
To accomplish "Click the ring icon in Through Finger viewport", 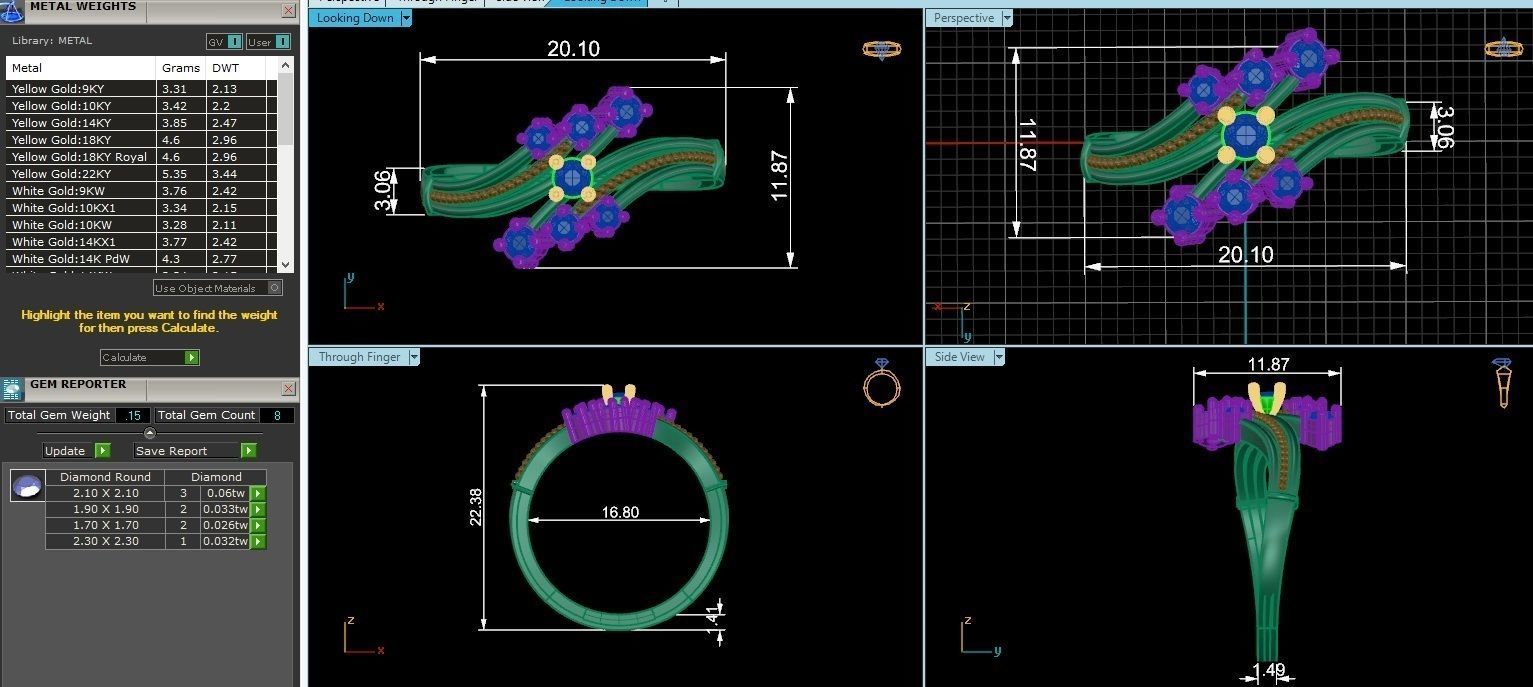I will click(882, 382).
